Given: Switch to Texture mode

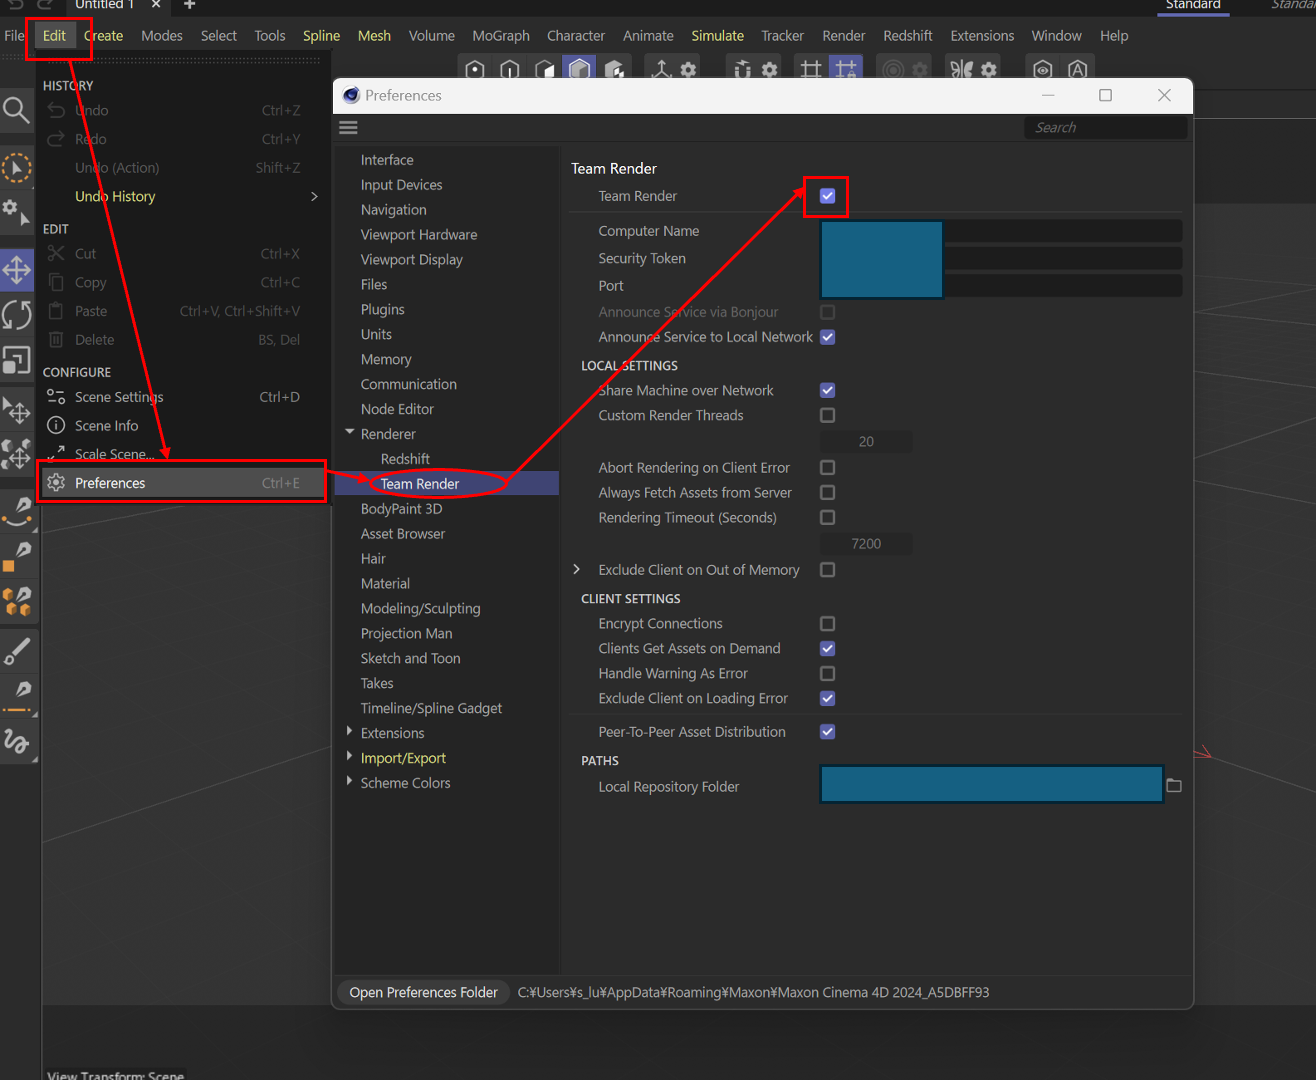Looking at the screenshot, I should 615,69.
